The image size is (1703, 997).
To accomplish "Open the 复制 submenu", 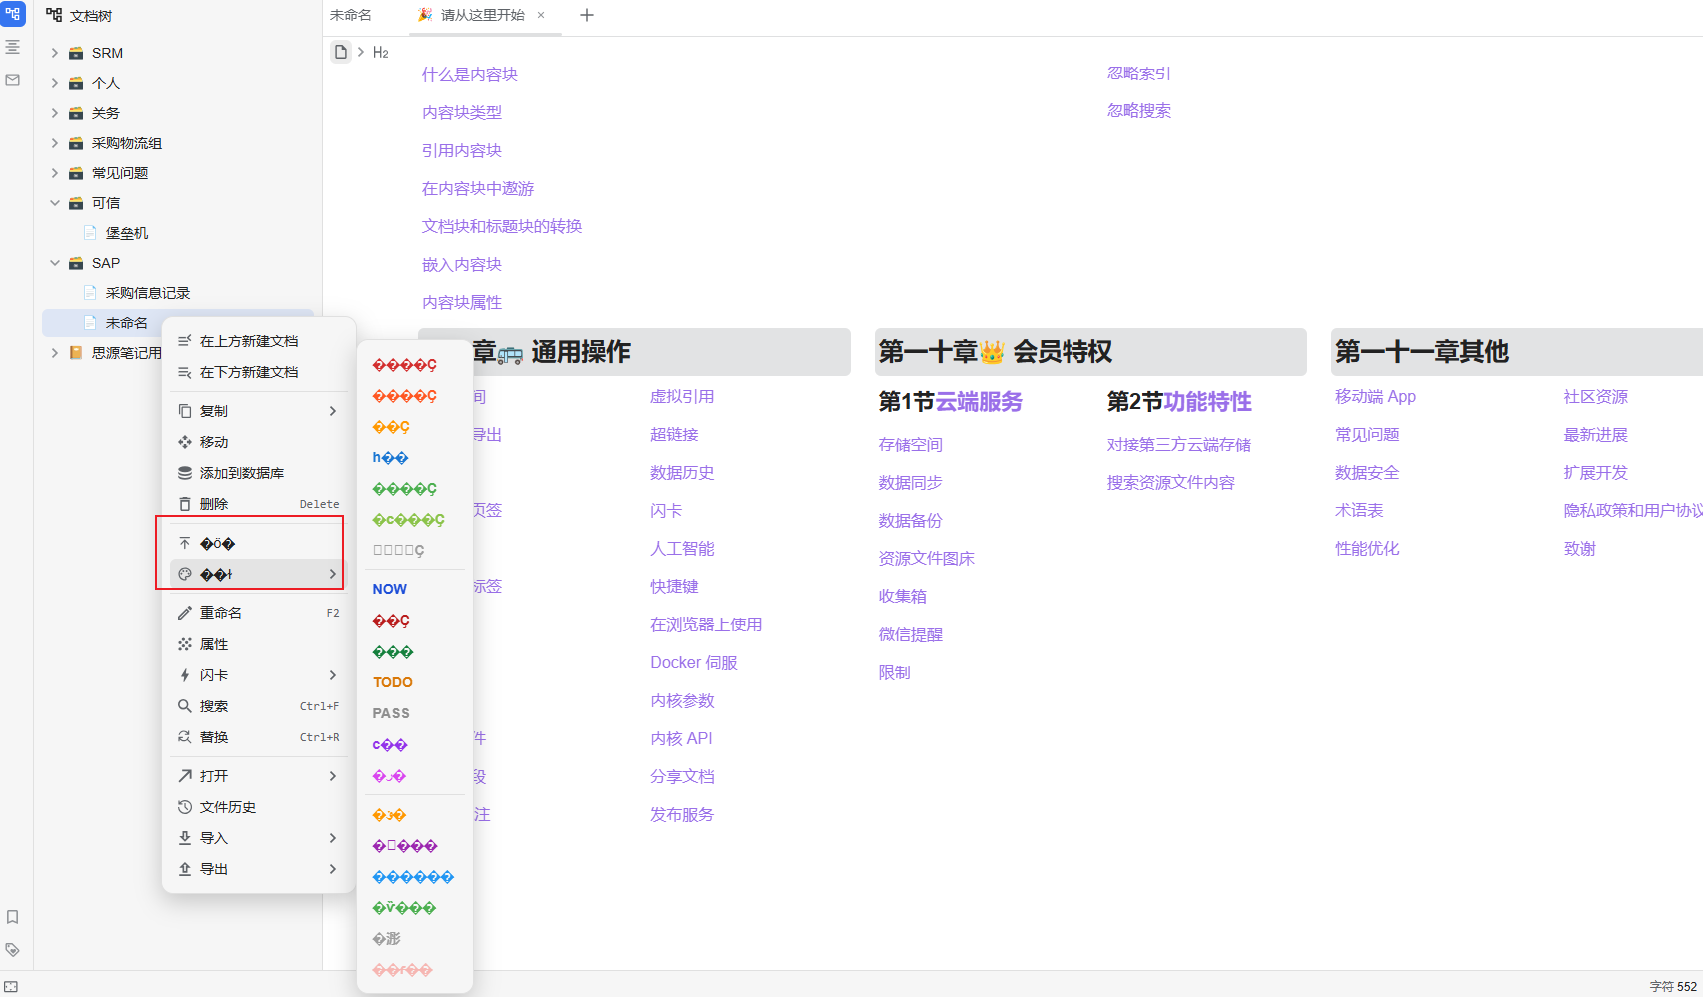I will [x=258, y=411].
